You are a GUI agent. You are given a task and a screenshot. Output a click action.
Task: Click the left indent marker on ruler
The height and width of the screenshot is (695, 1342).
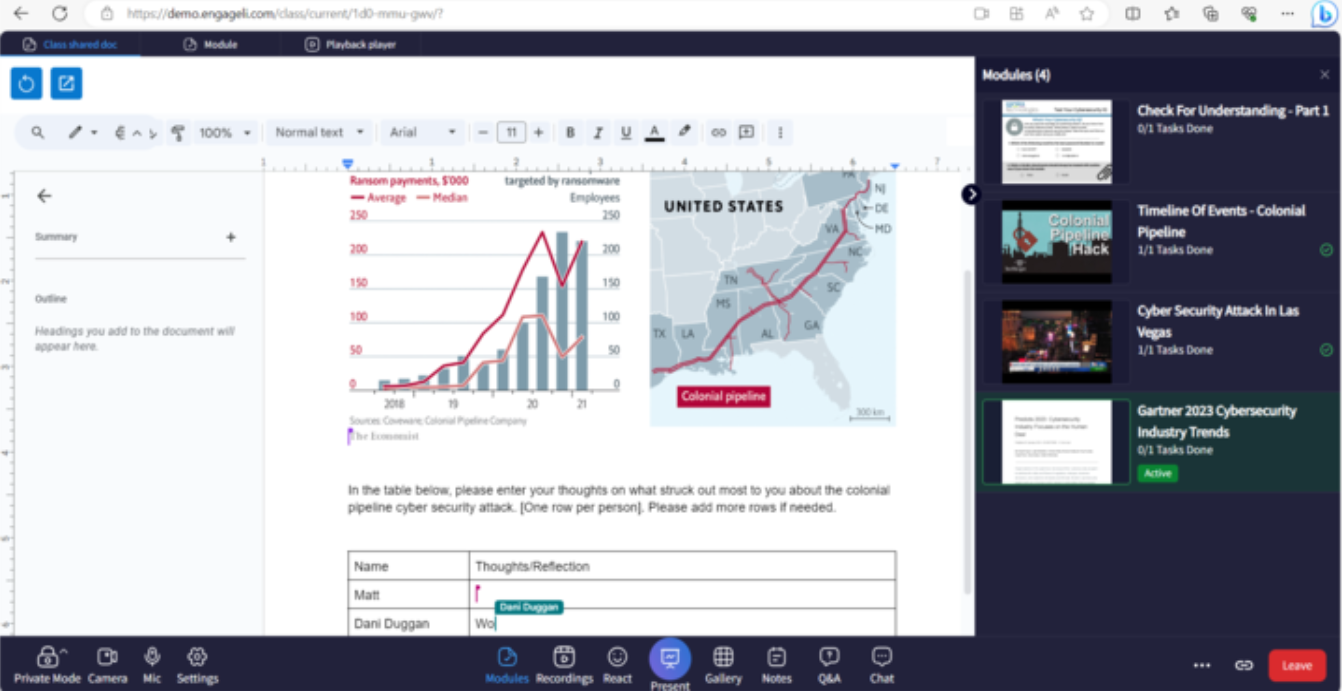[348, 164]
